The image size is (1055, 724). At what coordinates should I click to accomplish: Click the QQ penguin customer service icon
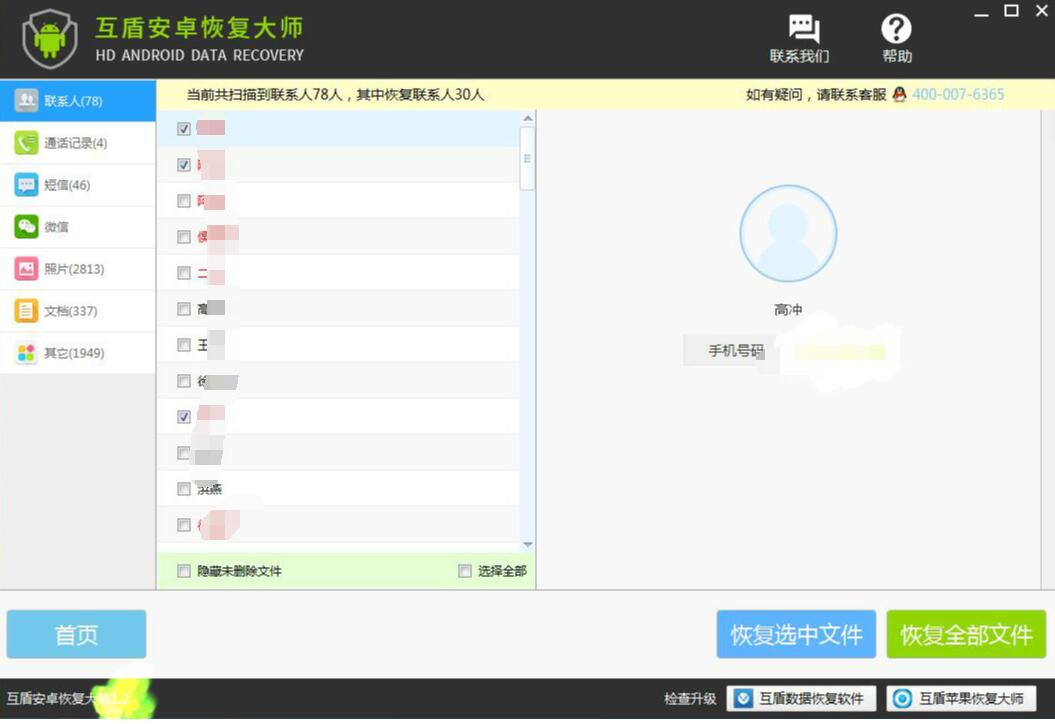899,94
